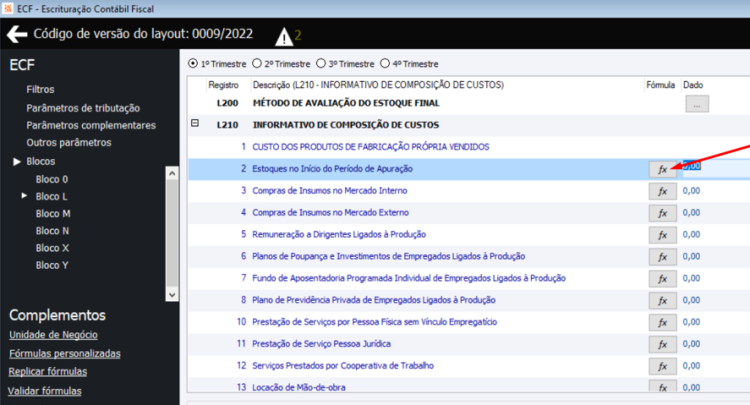750x405 pixels.
Task: Select row Remuneração a Dirigentes Ligados à Produção
Action: (x=469, y=235)
